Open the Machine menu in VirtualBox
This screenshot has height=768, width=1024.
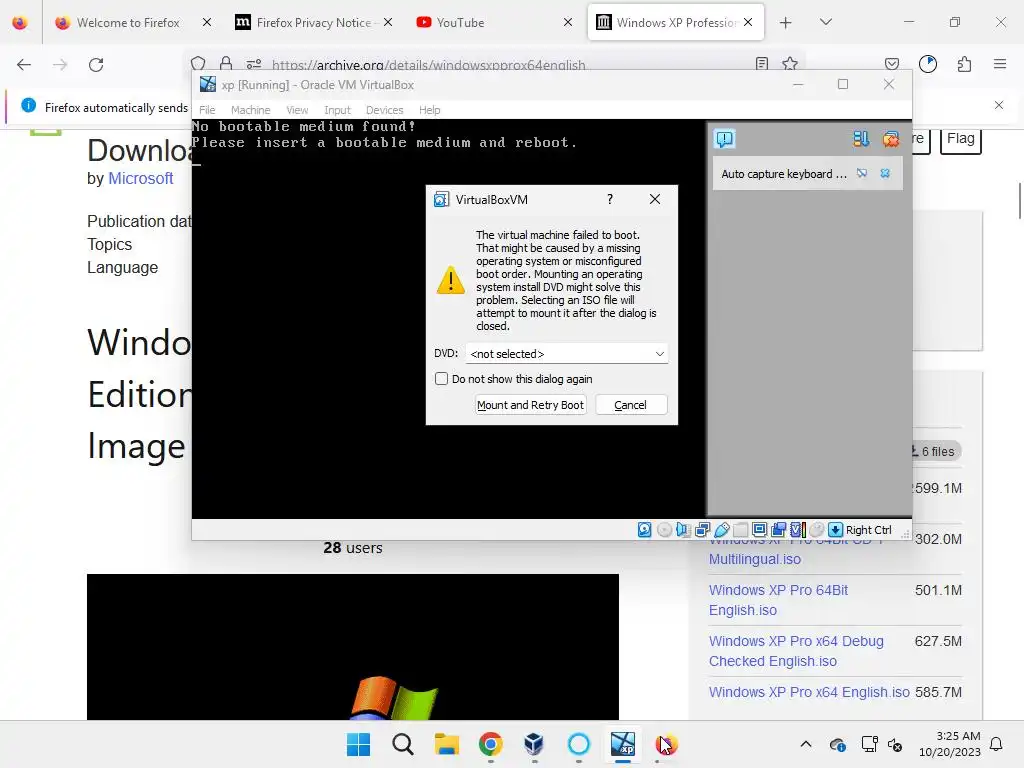click(x=251, y=110)
